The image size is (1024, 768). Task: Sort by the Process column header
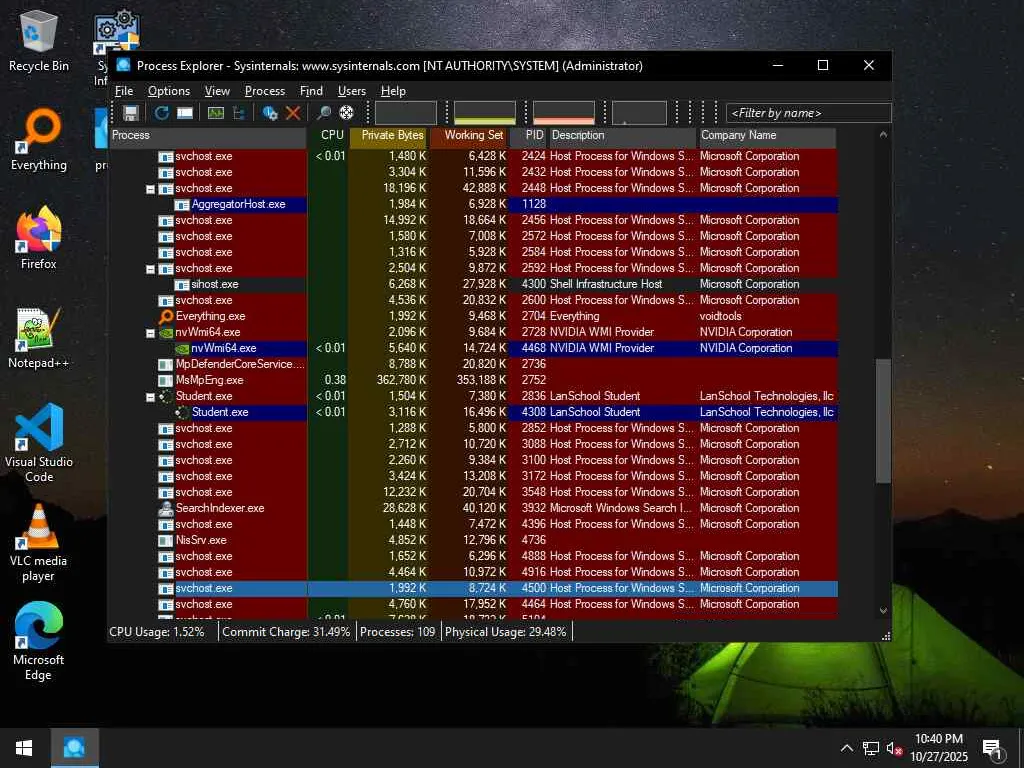(208, 135)
